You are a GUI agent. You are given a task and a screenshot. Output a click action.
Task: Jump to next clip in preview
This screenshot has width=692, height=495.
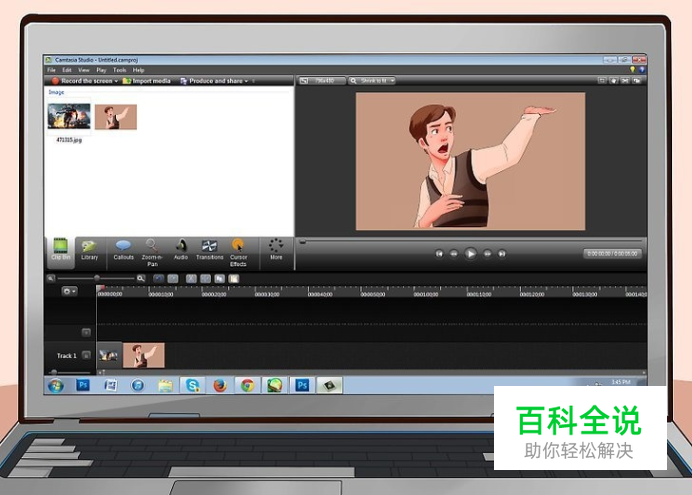point(502,254)
